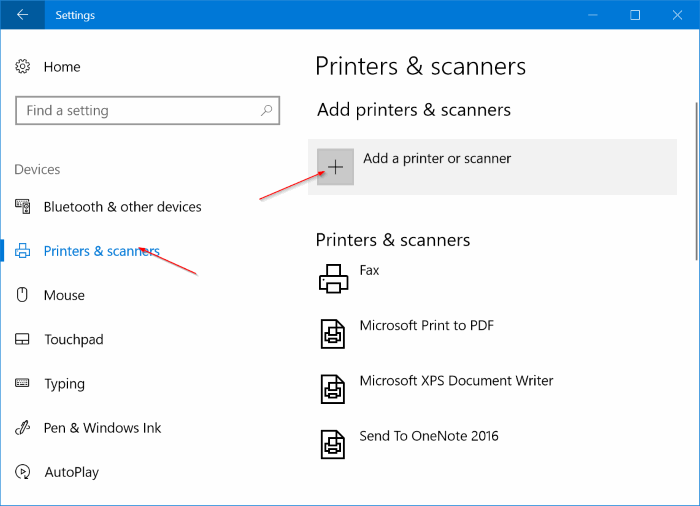Screen dimensions: 700x506
Task: Open the Home settings page
Action: pyautogui.click(x=62, y=67)
